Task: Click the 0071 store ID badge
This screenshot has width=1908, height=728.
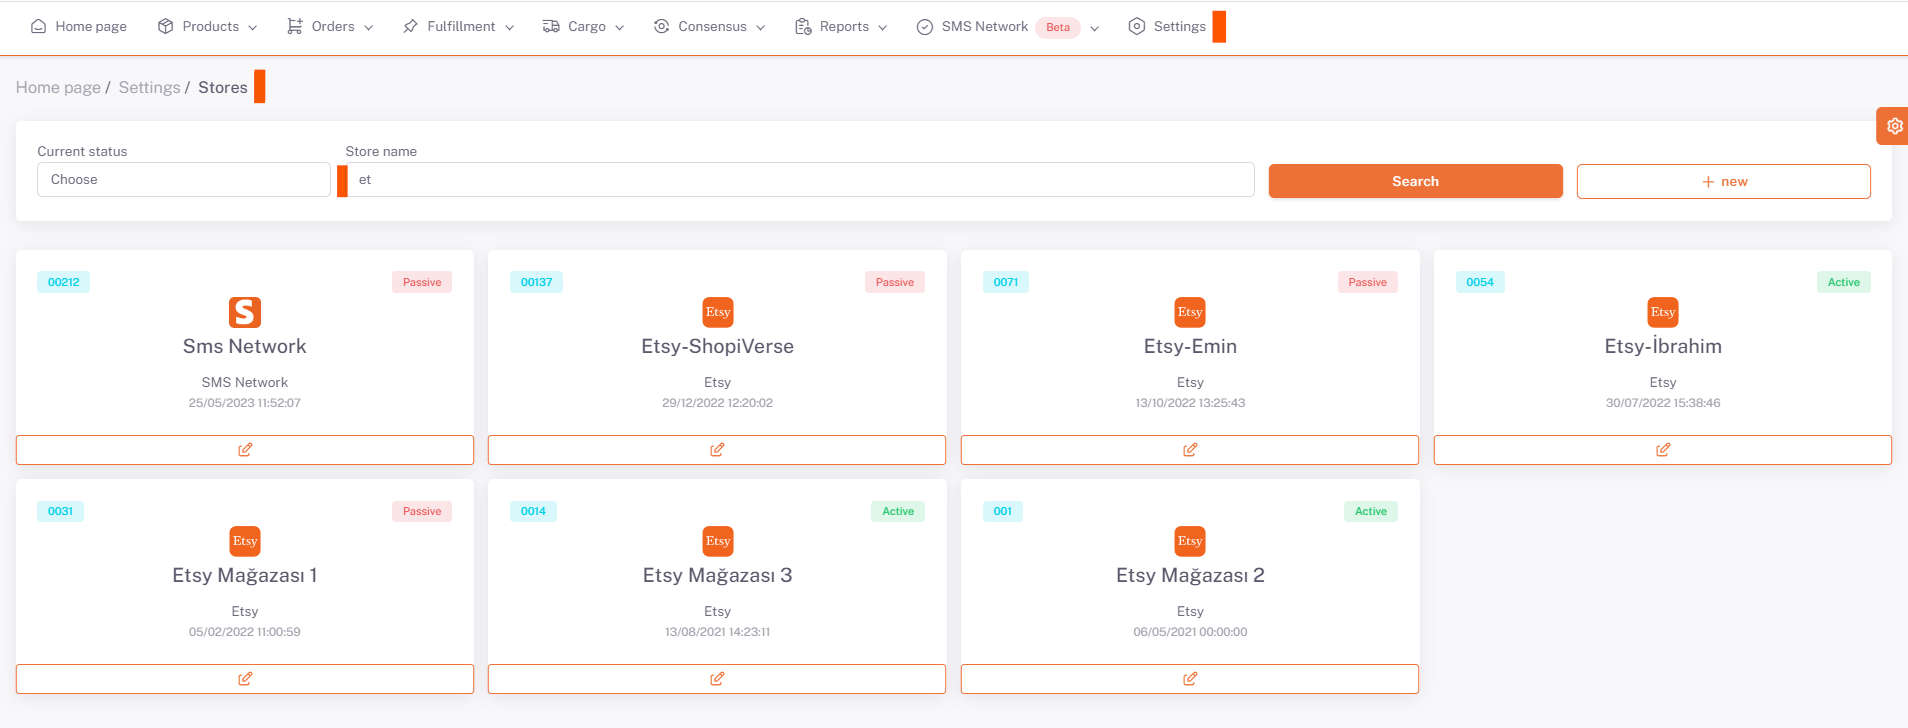Action: 1006,282
